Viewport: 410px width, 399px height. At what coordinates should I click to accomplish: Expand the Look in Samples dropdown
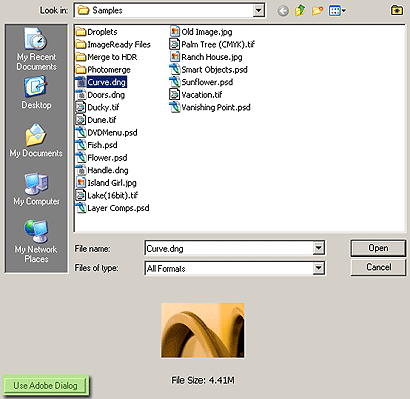pyautogui.click(x=258, y=11)
